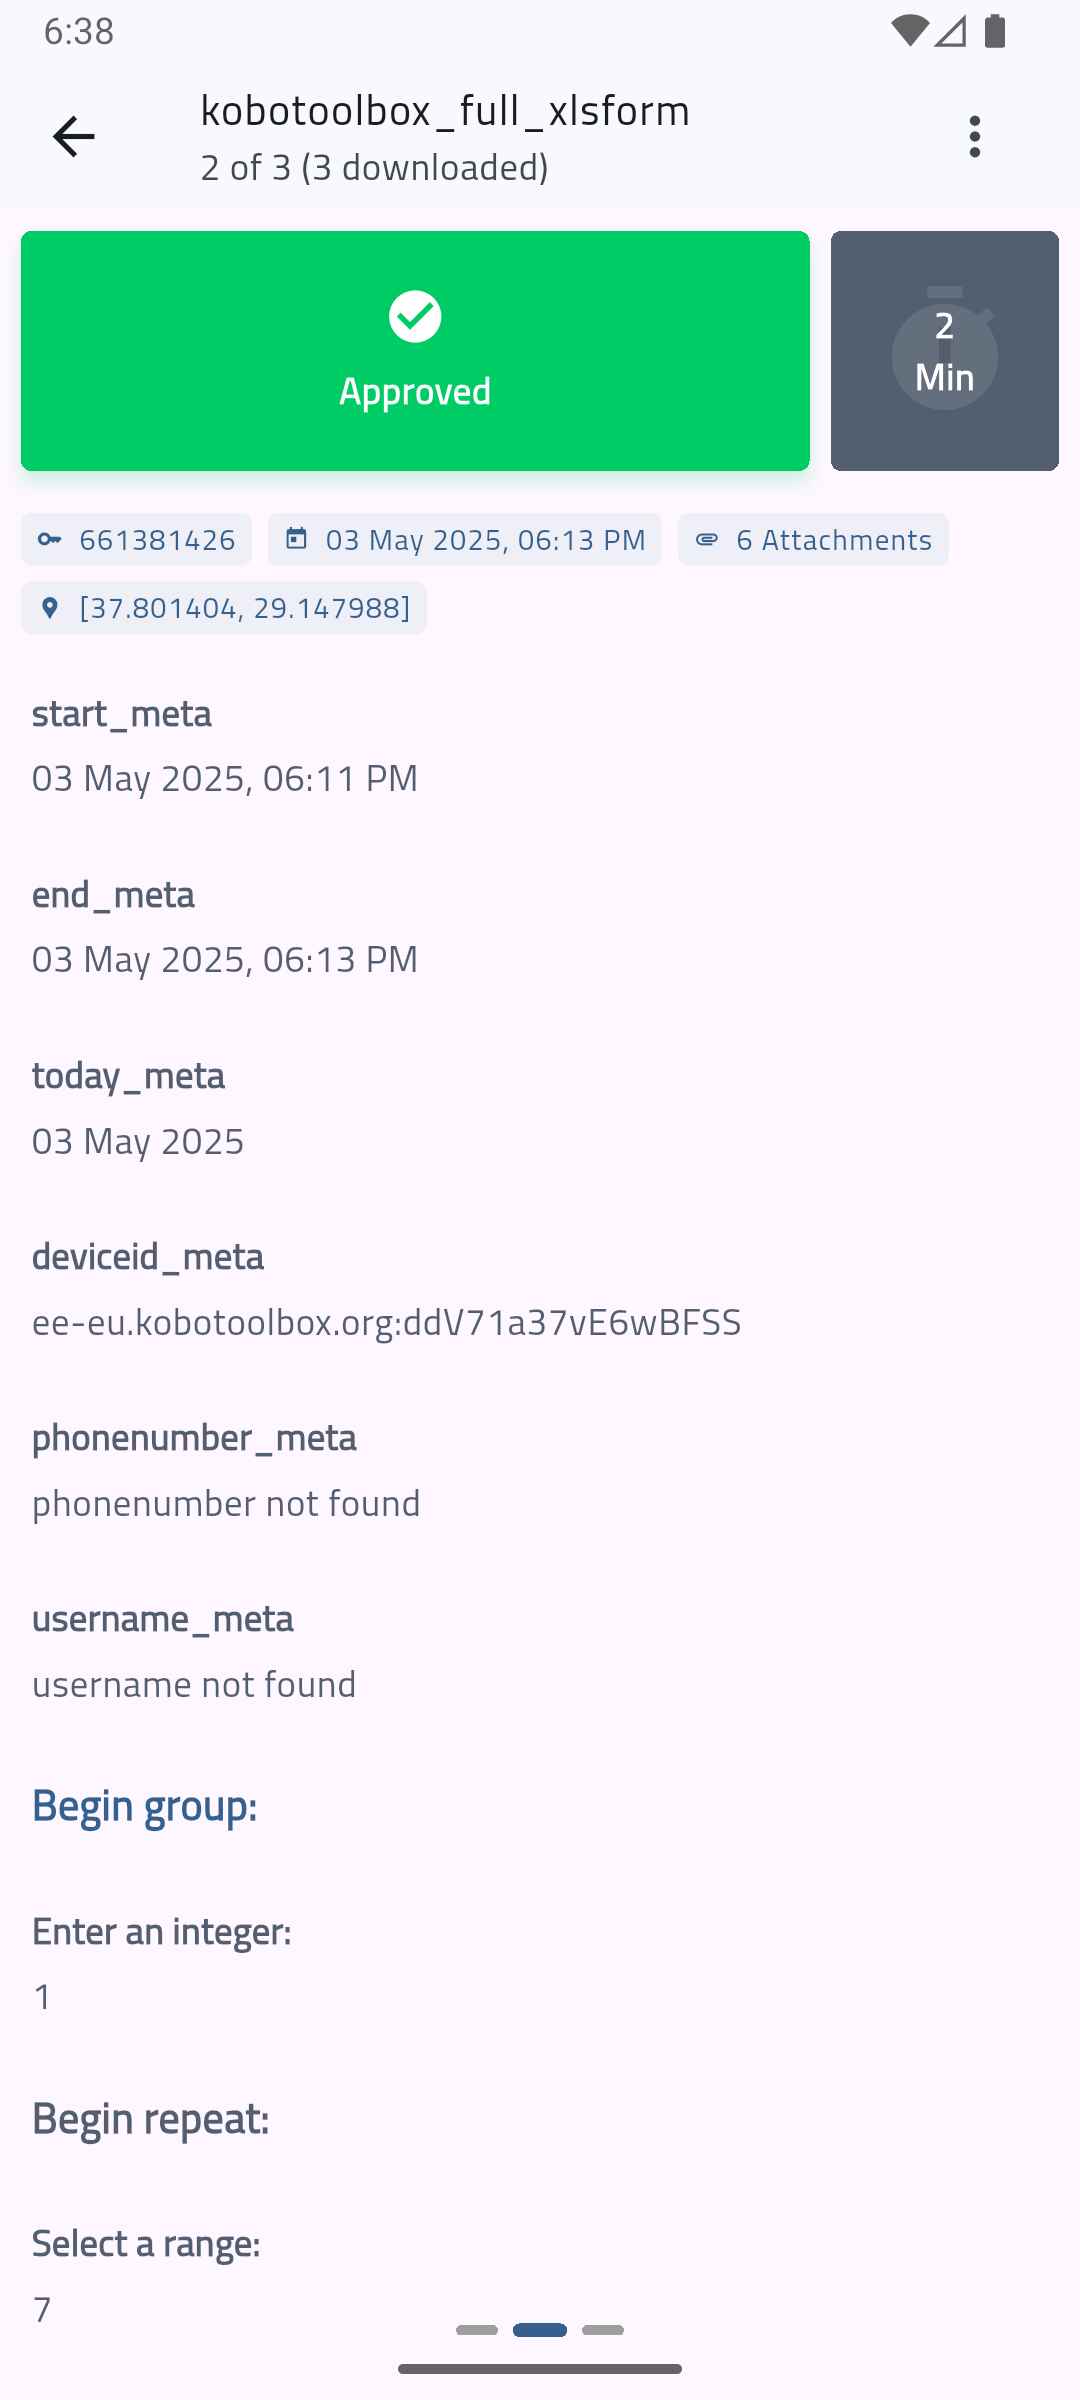This screenshot has width=1080, height=2400.
Task: Collapse the Begin repeat section header
Action: (x=151, y=2118)
